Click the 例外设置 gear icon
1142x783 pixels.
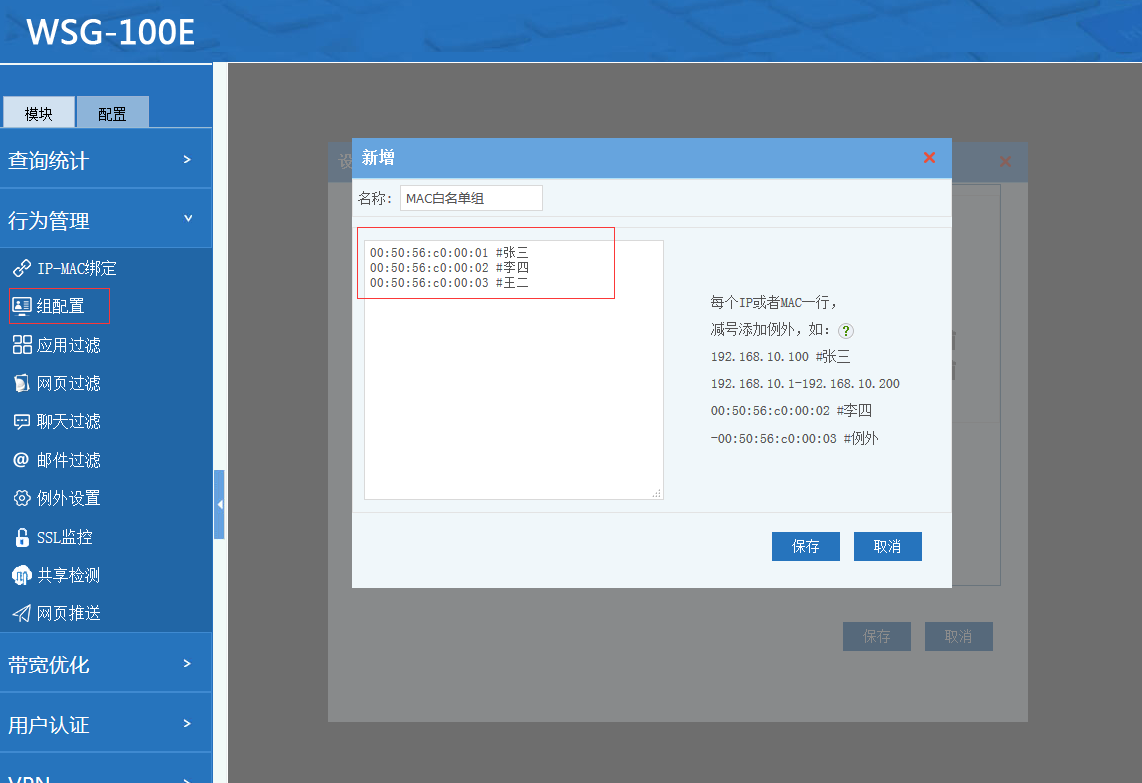tap(21, 498)
